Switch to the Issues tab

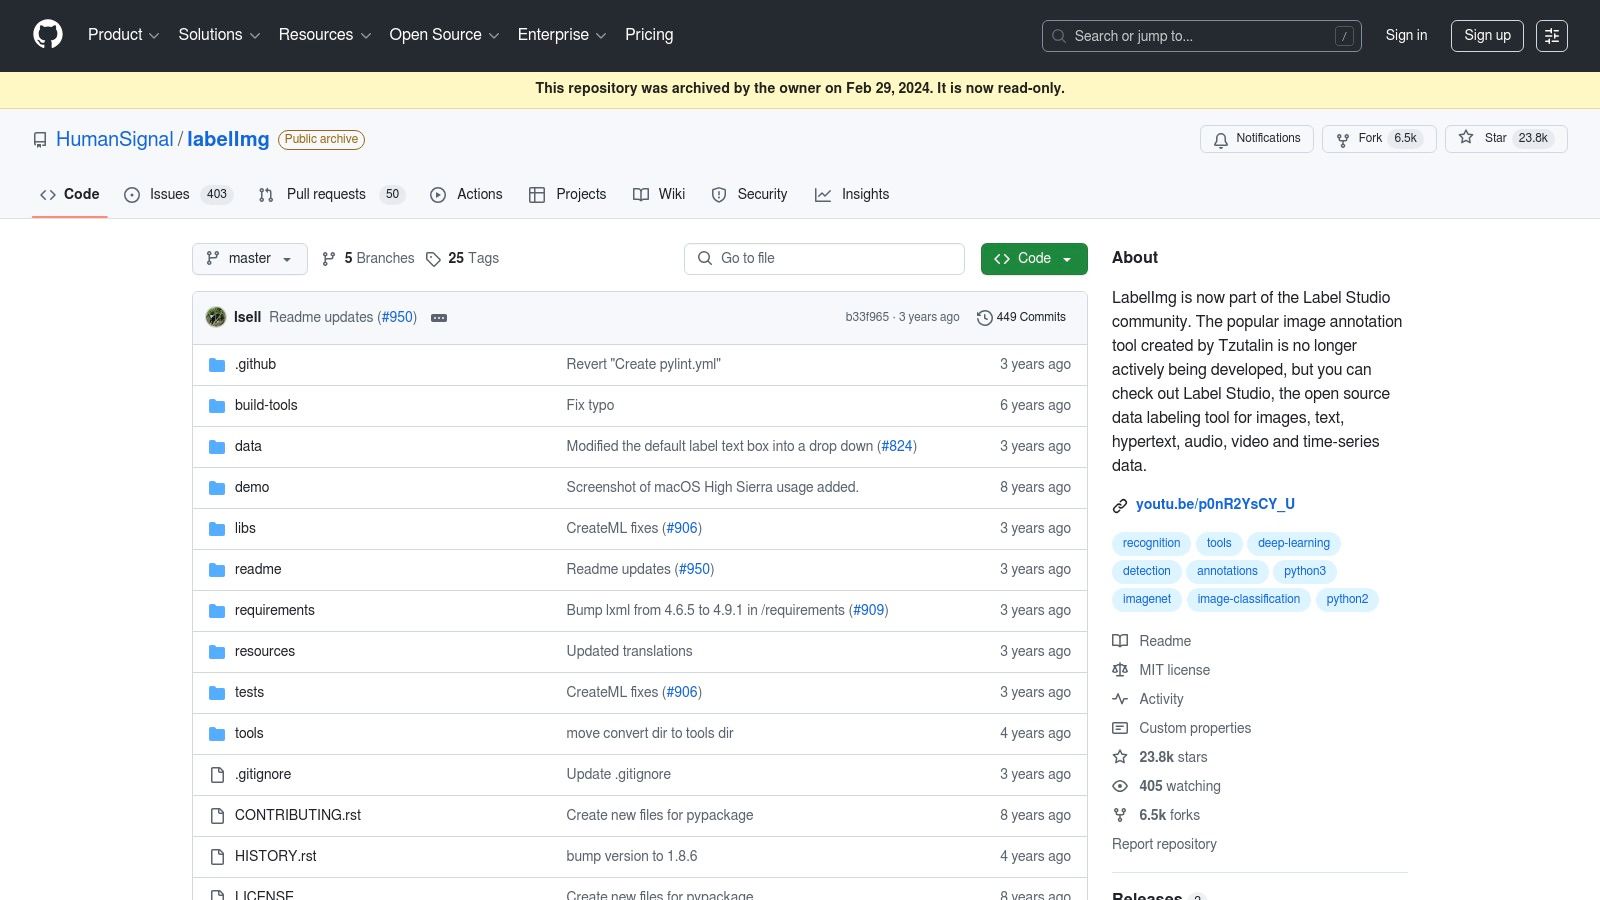pyautogui.click(x=178, y=195)
